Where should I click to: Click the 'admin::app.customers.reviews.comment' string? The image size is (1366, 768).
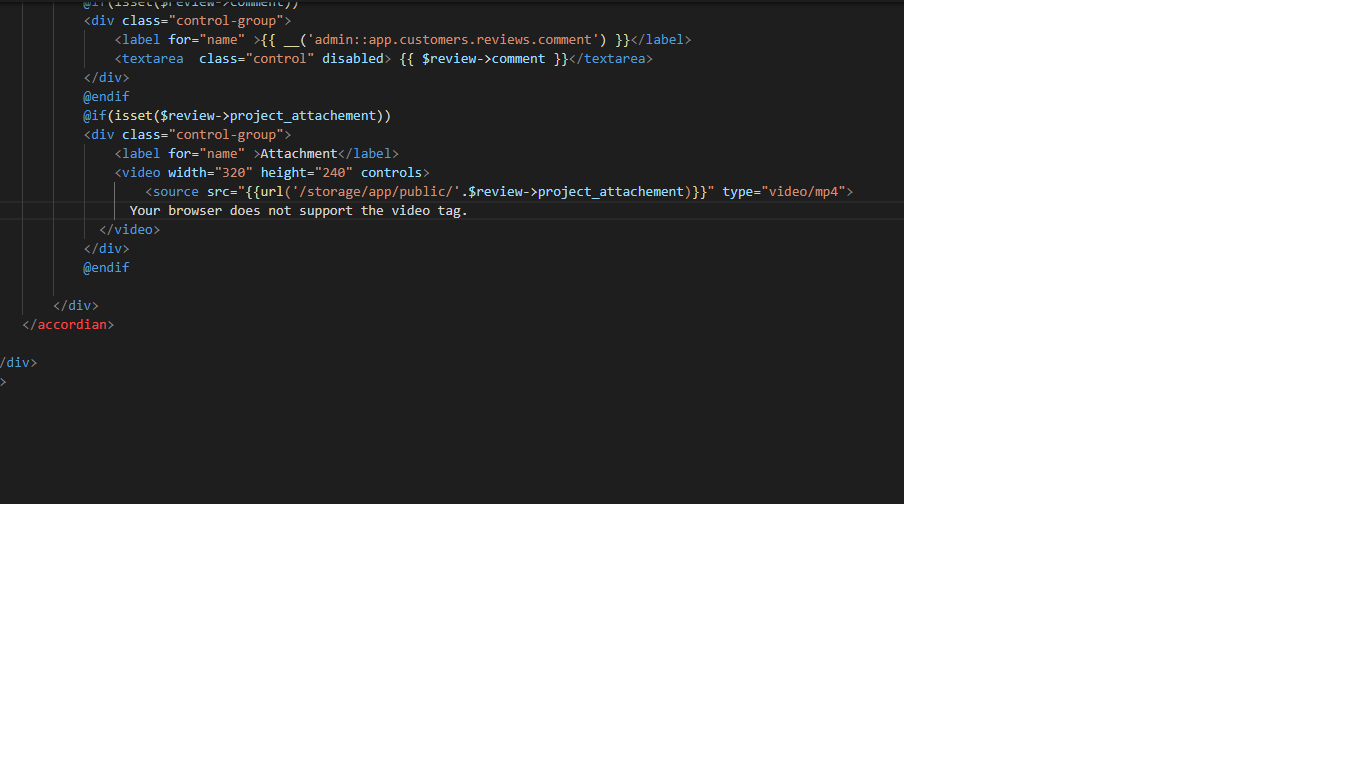(x=453, y=40)
